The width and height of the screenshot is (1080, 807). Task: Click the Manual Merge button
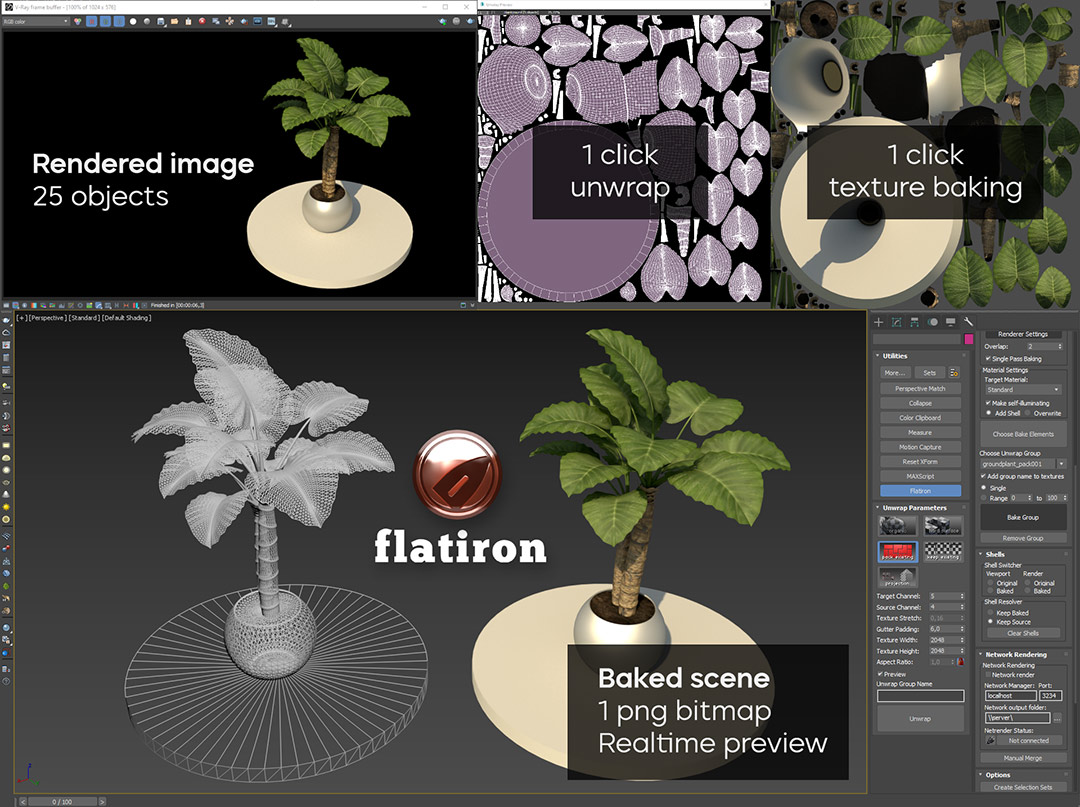click(1023, 757)
